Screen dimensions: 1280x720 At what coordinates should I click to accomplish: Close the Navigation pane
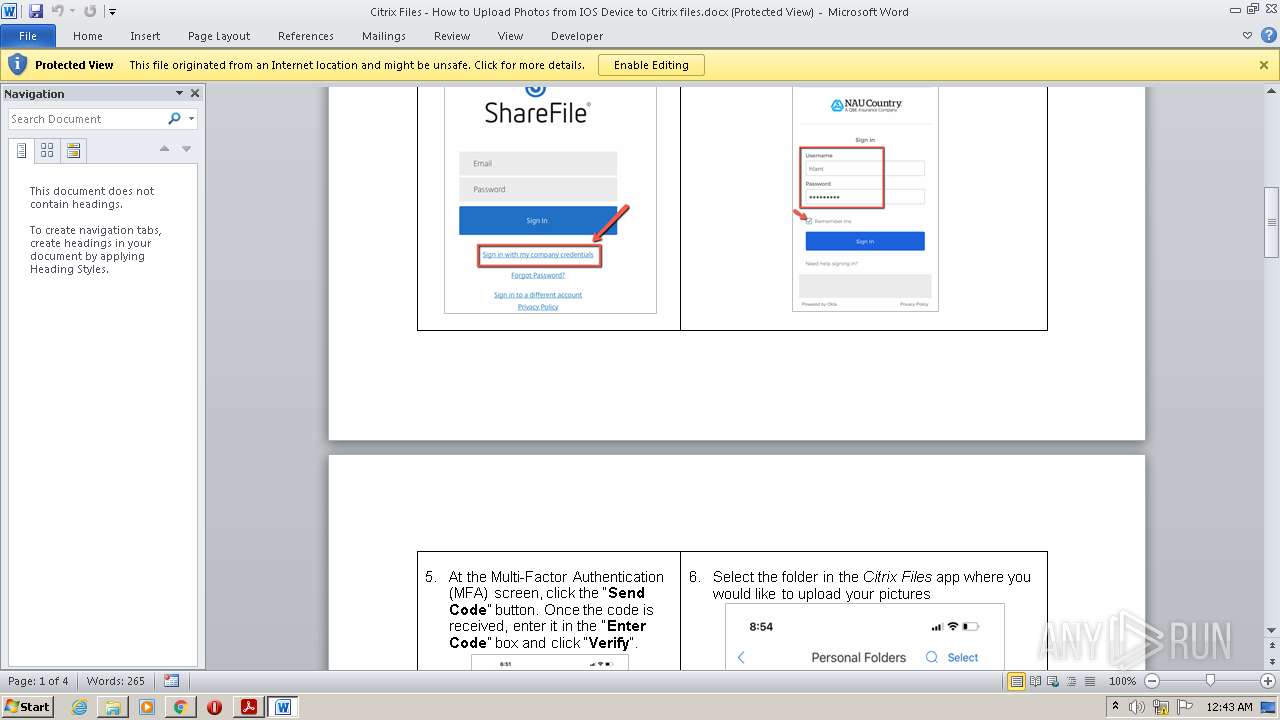point(195,93)
